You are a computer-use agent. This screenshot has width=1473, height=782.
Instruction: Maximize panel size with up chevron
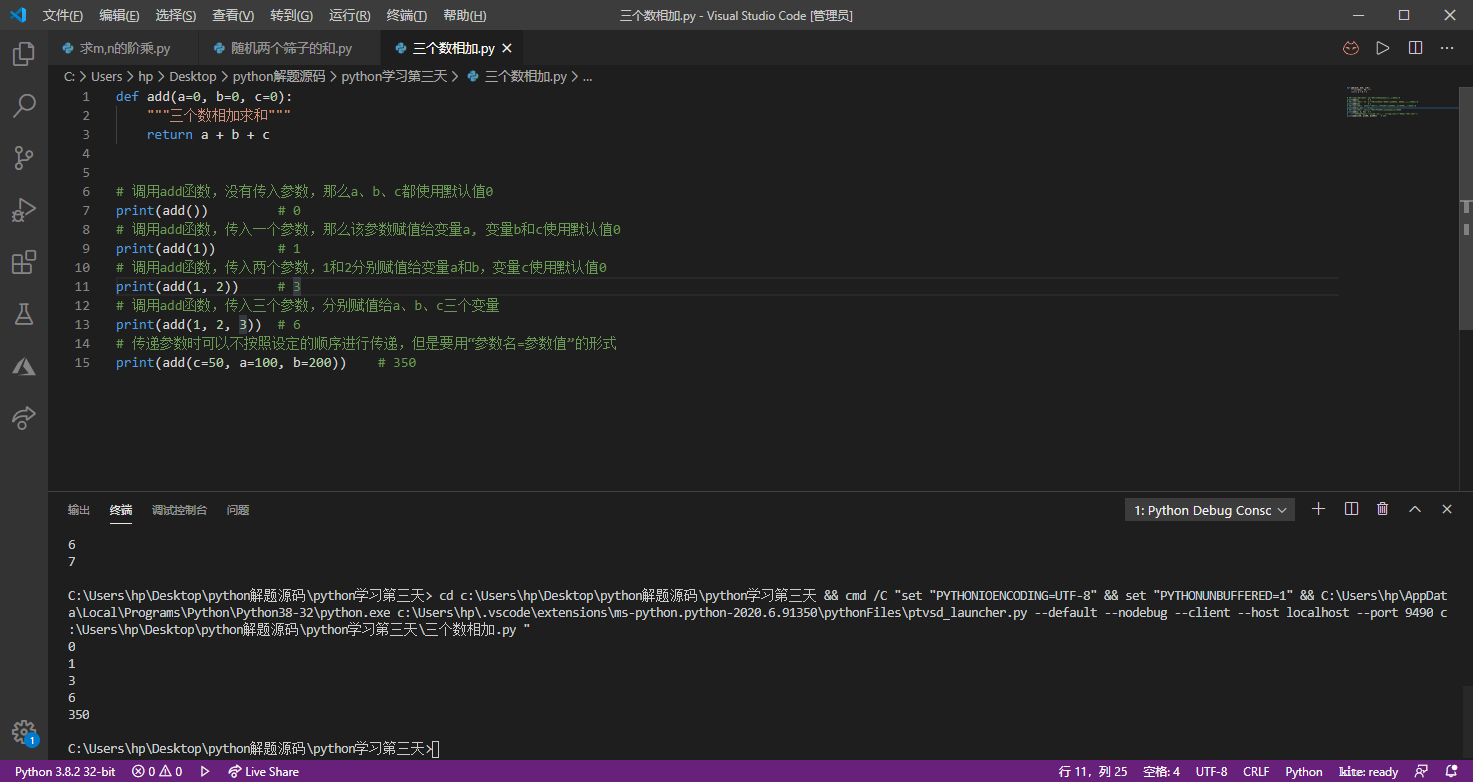(x=1415, y=509)
